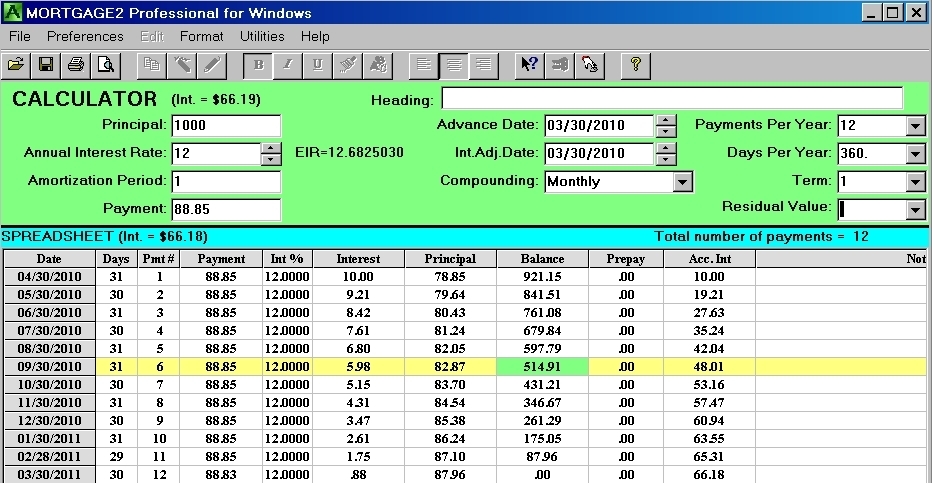Click into the Heading text field
The width and height of the screenshot is (932, 483).
(671, 99)
